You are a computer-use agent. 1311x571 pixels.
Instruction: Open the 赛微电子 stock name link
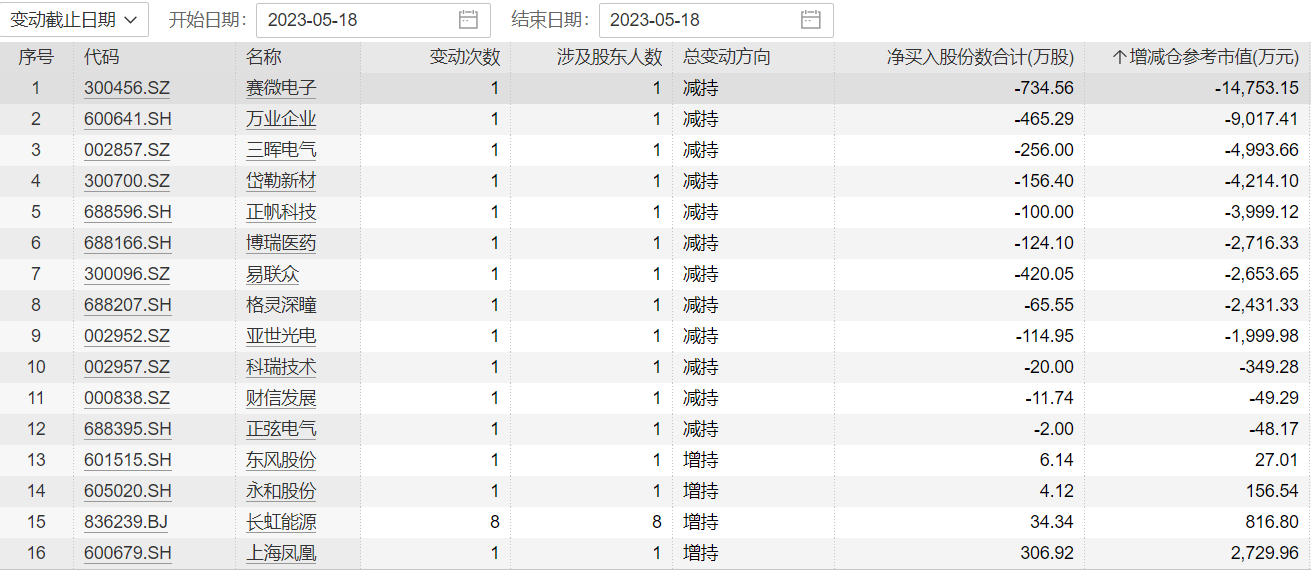[281, 88]
